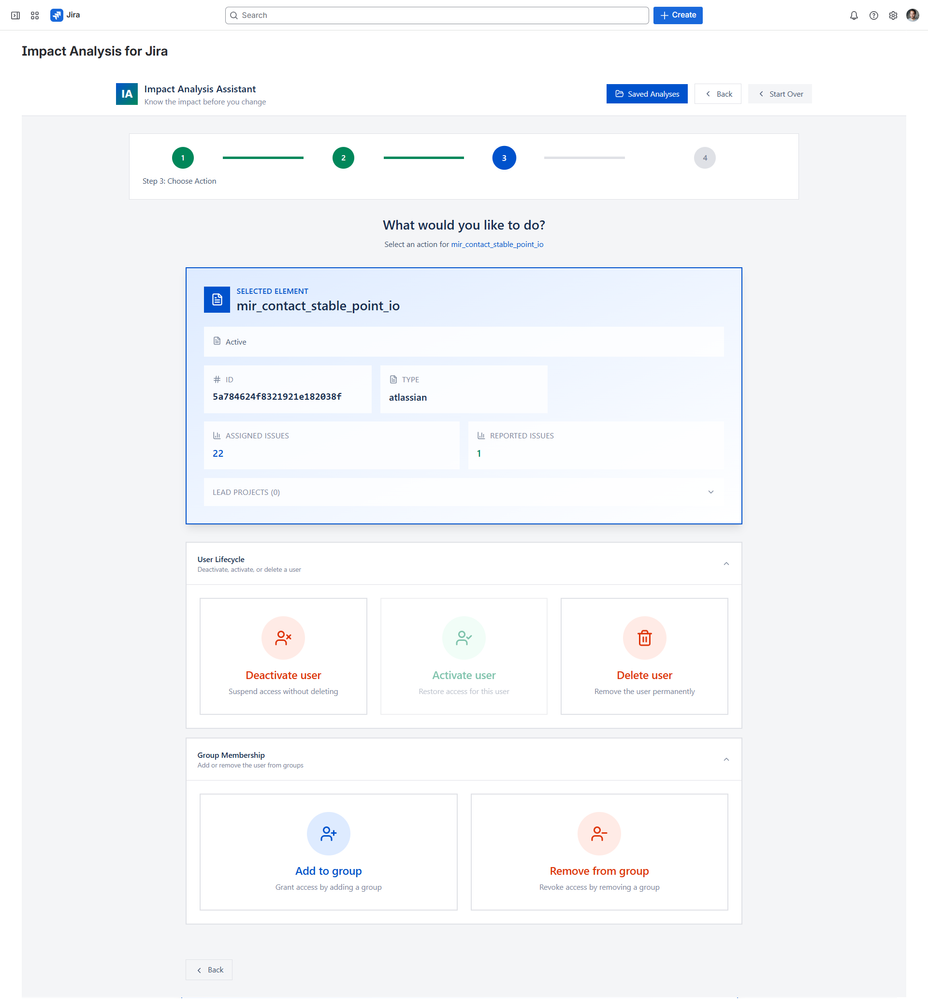Click inside the Search field
Screen dimensions: 928x999
(437, 15)
